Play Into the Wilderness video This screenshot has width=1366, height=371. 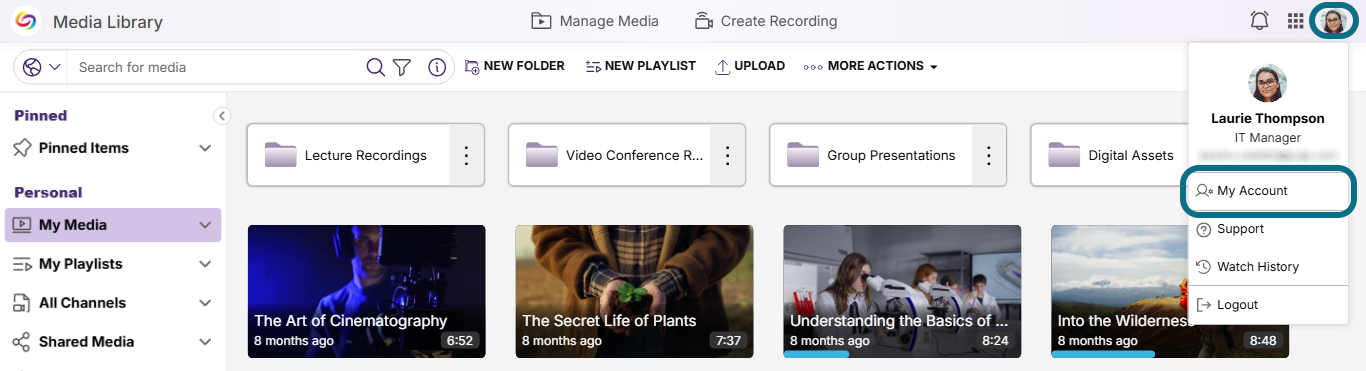[x=1119, y=291]
